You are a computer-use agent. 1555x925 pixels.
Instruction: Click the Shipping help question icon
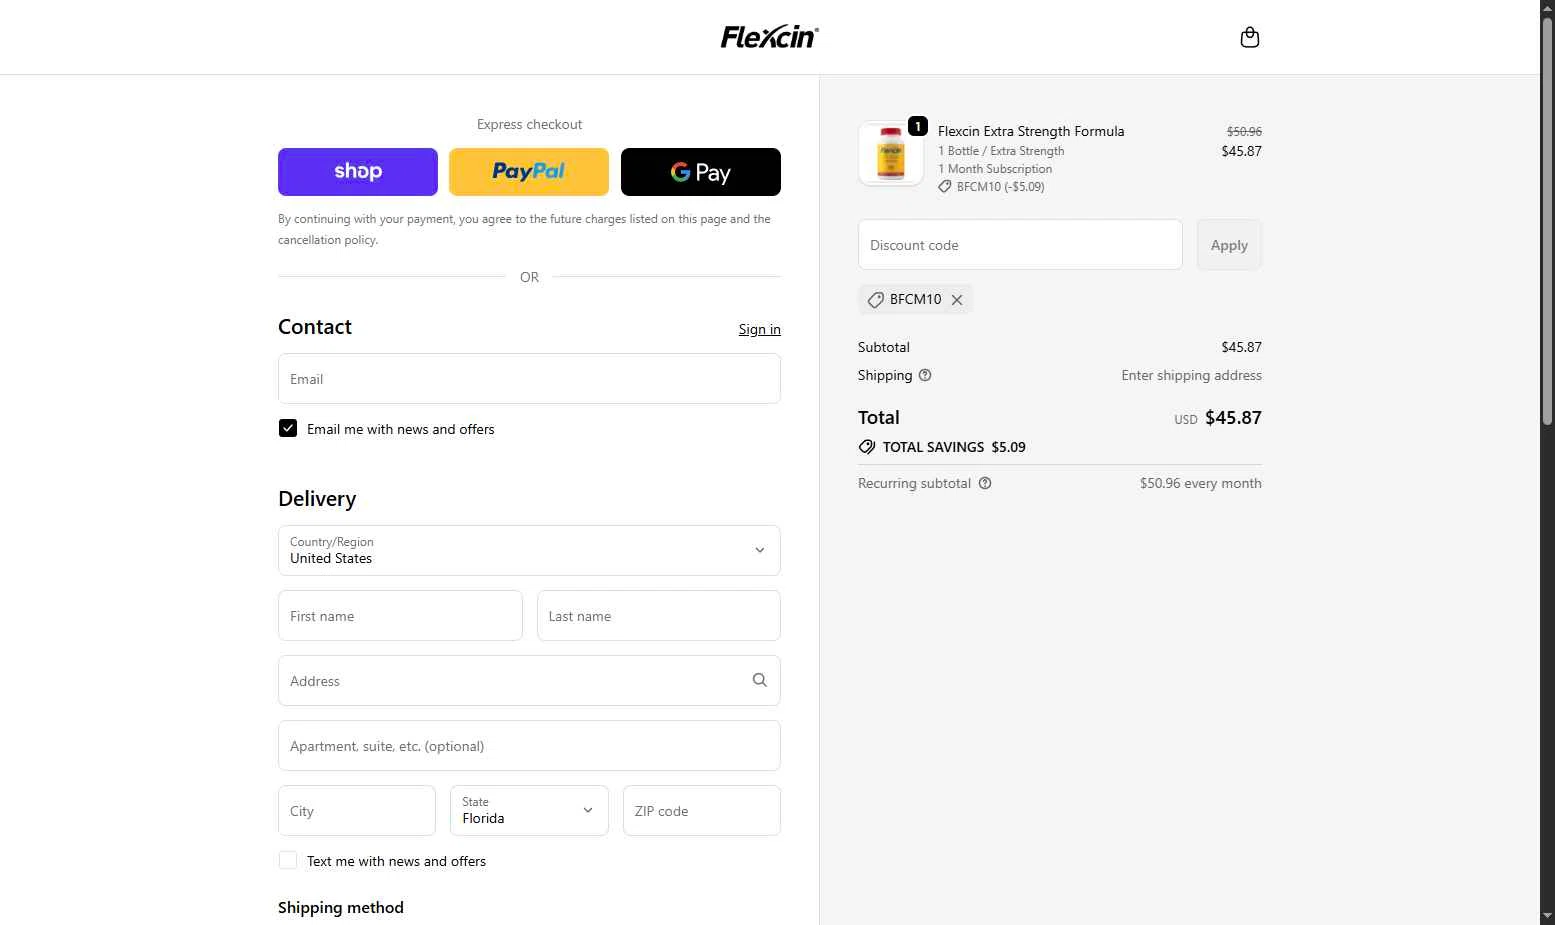click(x=925, y=376)
